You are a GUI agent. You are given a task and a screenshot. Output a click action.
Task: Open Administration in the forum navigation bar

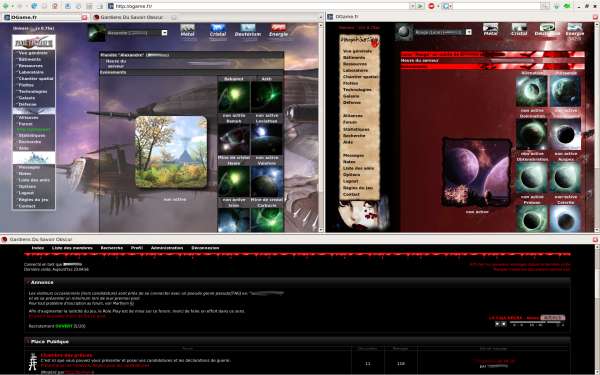[167, 248]
